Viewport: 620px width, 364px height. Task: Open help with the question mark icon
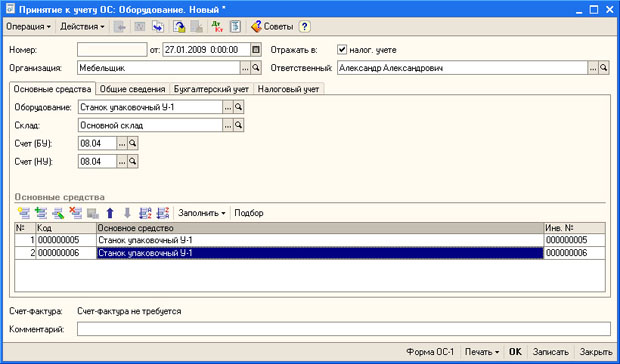coord(304,26)
